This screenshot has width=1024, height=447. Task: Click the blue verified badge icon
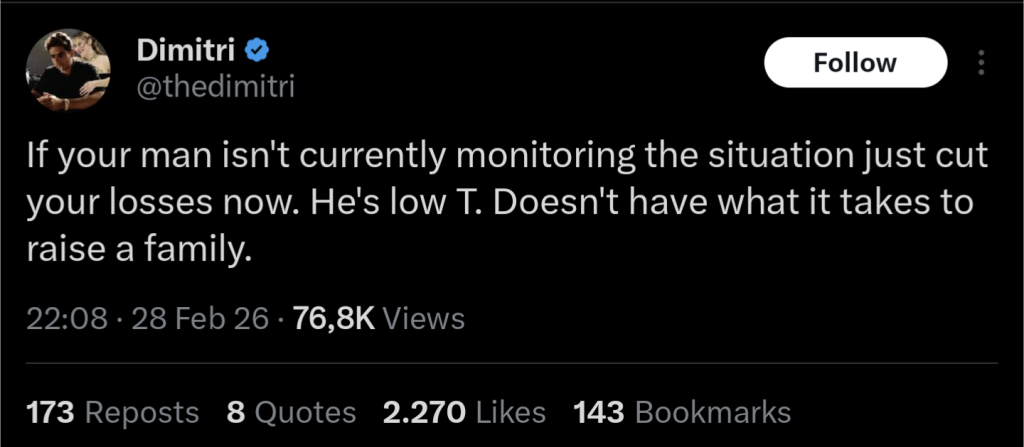[257, 49]
